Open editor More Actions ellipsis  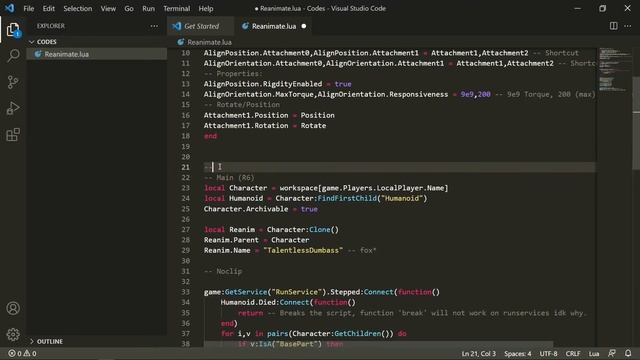tap(628, 26)
